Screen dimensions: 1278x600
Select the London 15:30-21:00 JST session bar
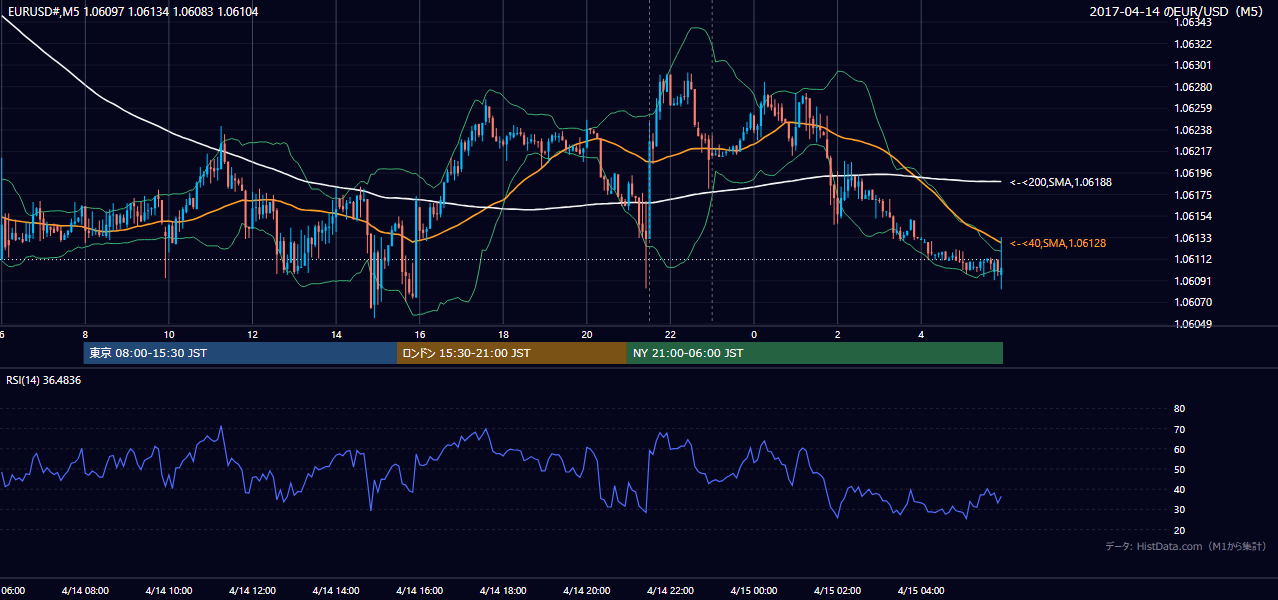(512, 353)
